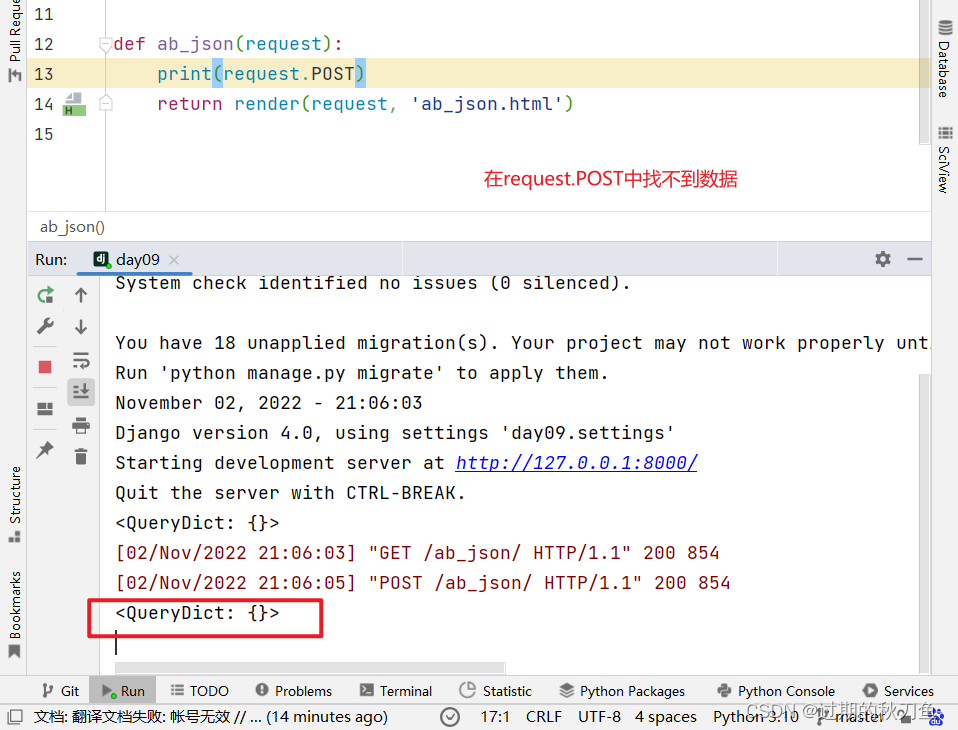Click the status bar inspection check icon
This screenshot has width=958, height=730.
(450, 717)
